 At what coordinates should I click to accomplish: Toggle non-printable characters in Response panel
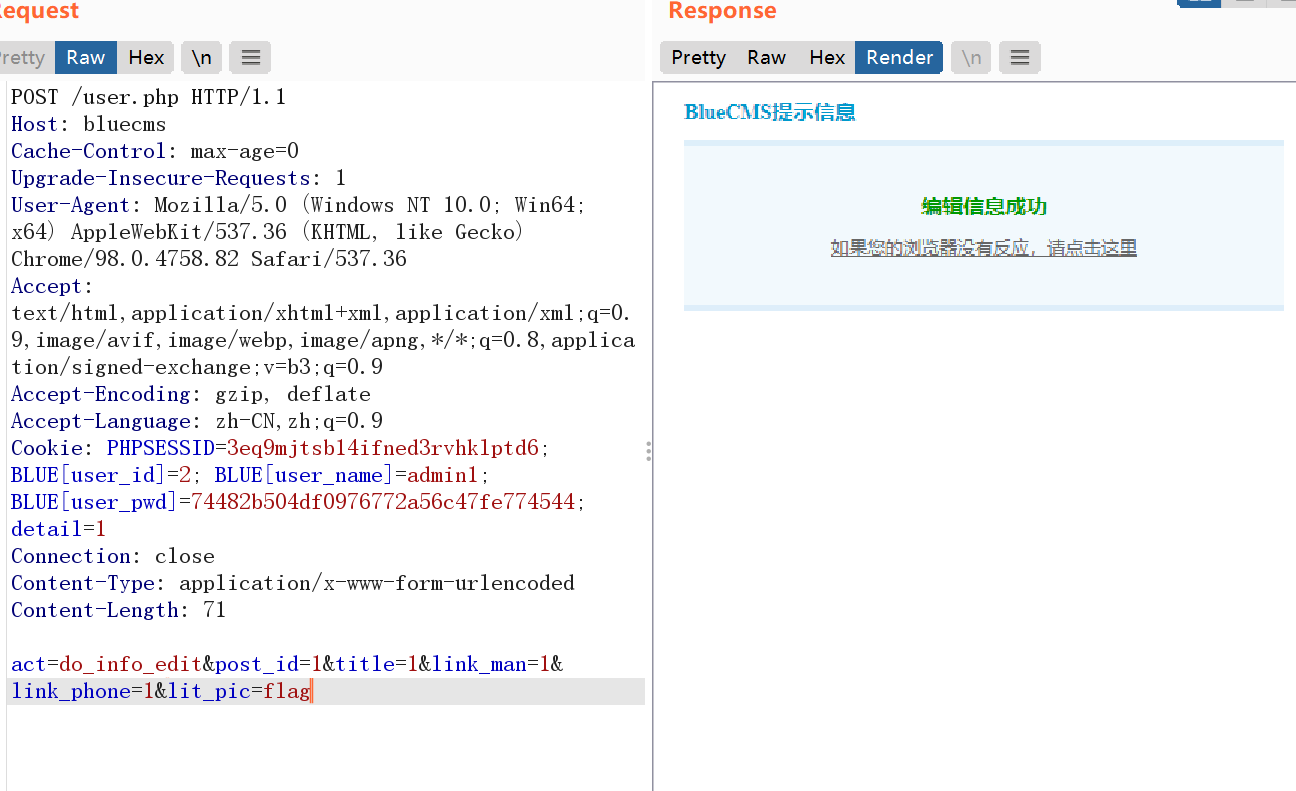[971, 57]
